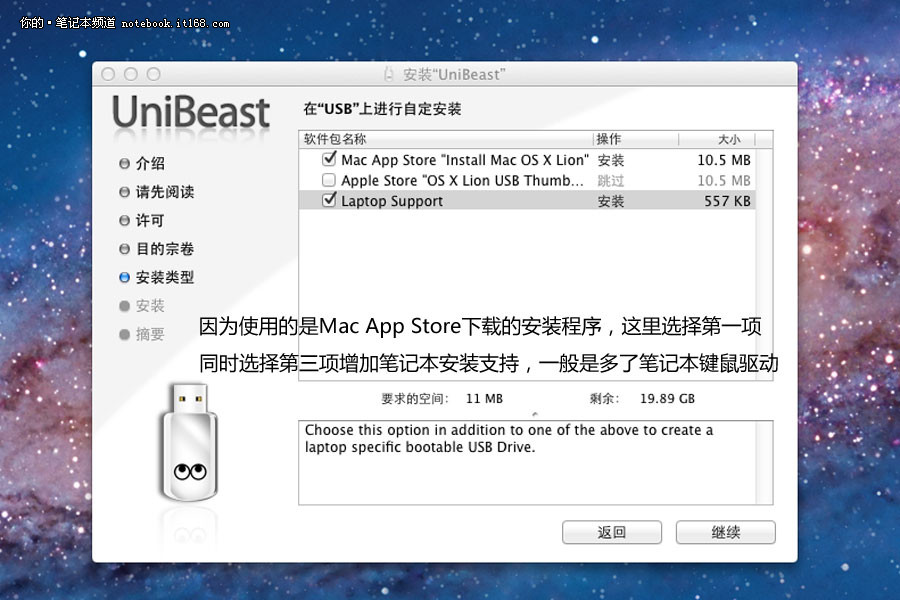Click the 在“USB”上进行自定安装 heading
The width and height of the screenshot is (900, 600).
pos(382,109)
